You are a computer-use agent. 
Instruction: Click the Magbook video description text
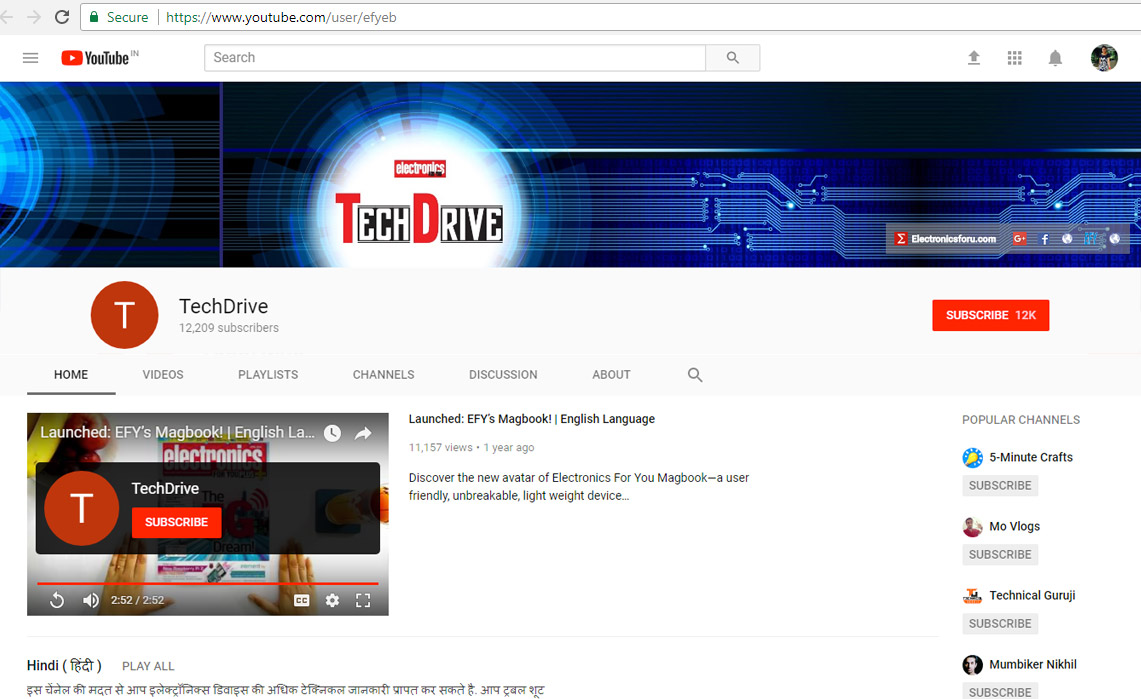click(x=579, y=487)
